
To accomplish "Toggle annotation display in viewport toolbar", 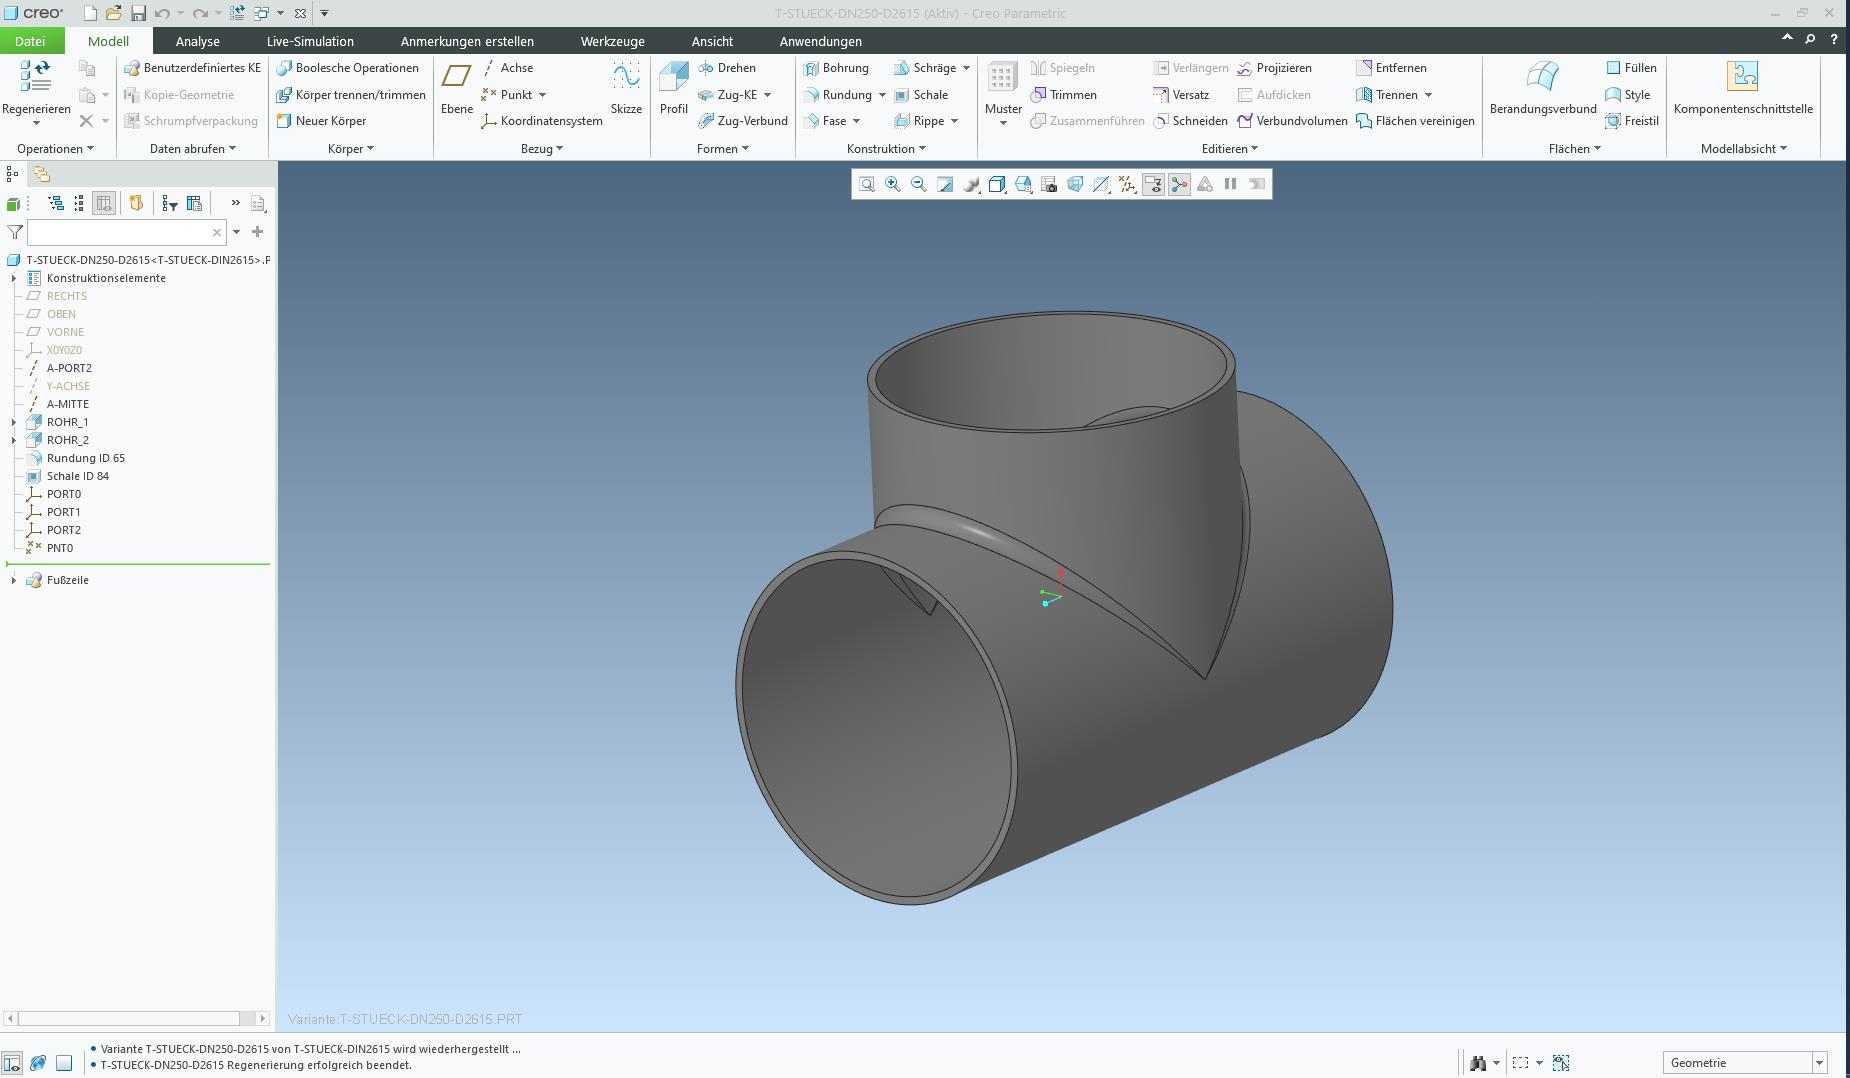I will pos(1153,184).
